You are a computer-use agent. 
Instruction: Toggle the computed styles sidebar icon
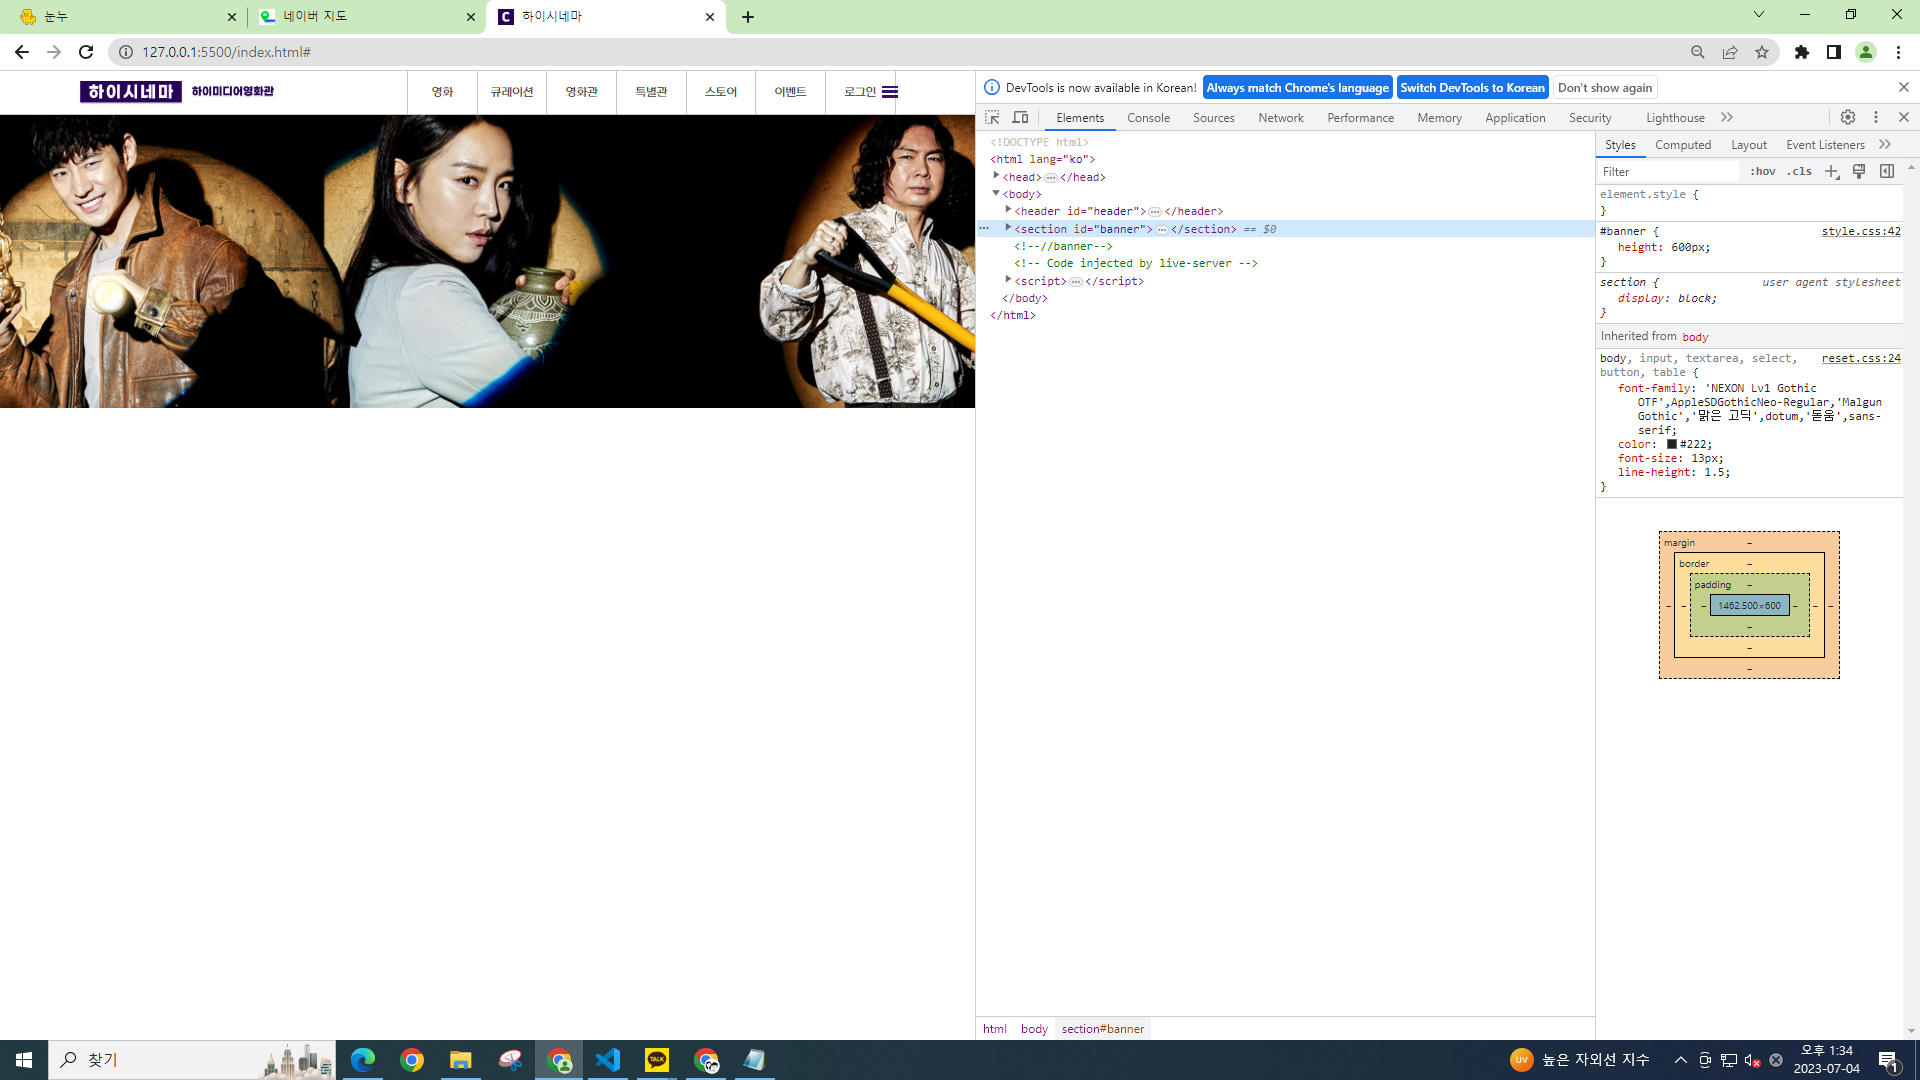click(x=1887, y=172)
